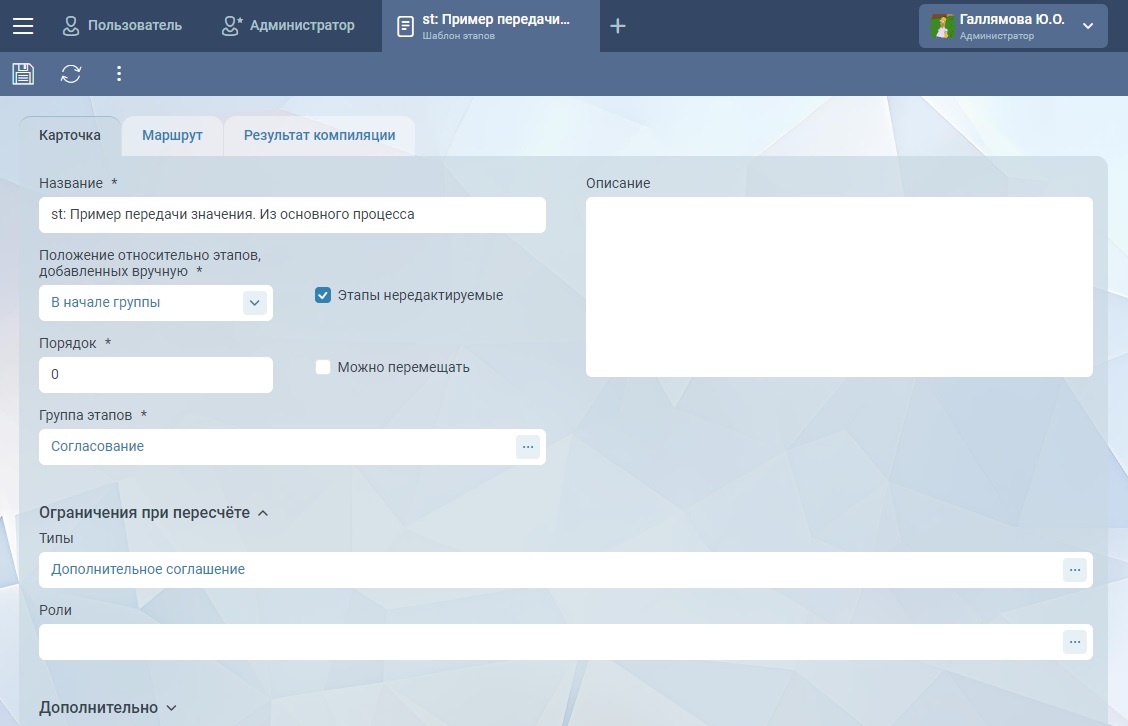Collapse Ограничения при пересчёте section

coord(263,513)
